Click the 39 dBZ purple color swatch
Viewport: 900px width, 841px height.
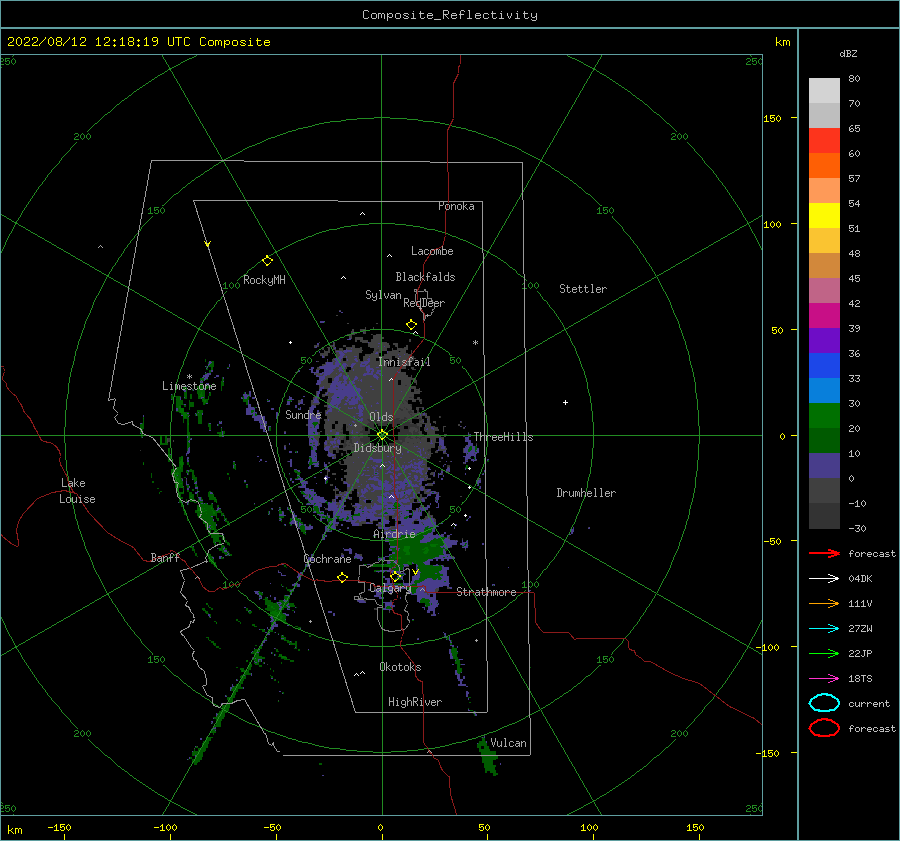click(x=824, y=340)
